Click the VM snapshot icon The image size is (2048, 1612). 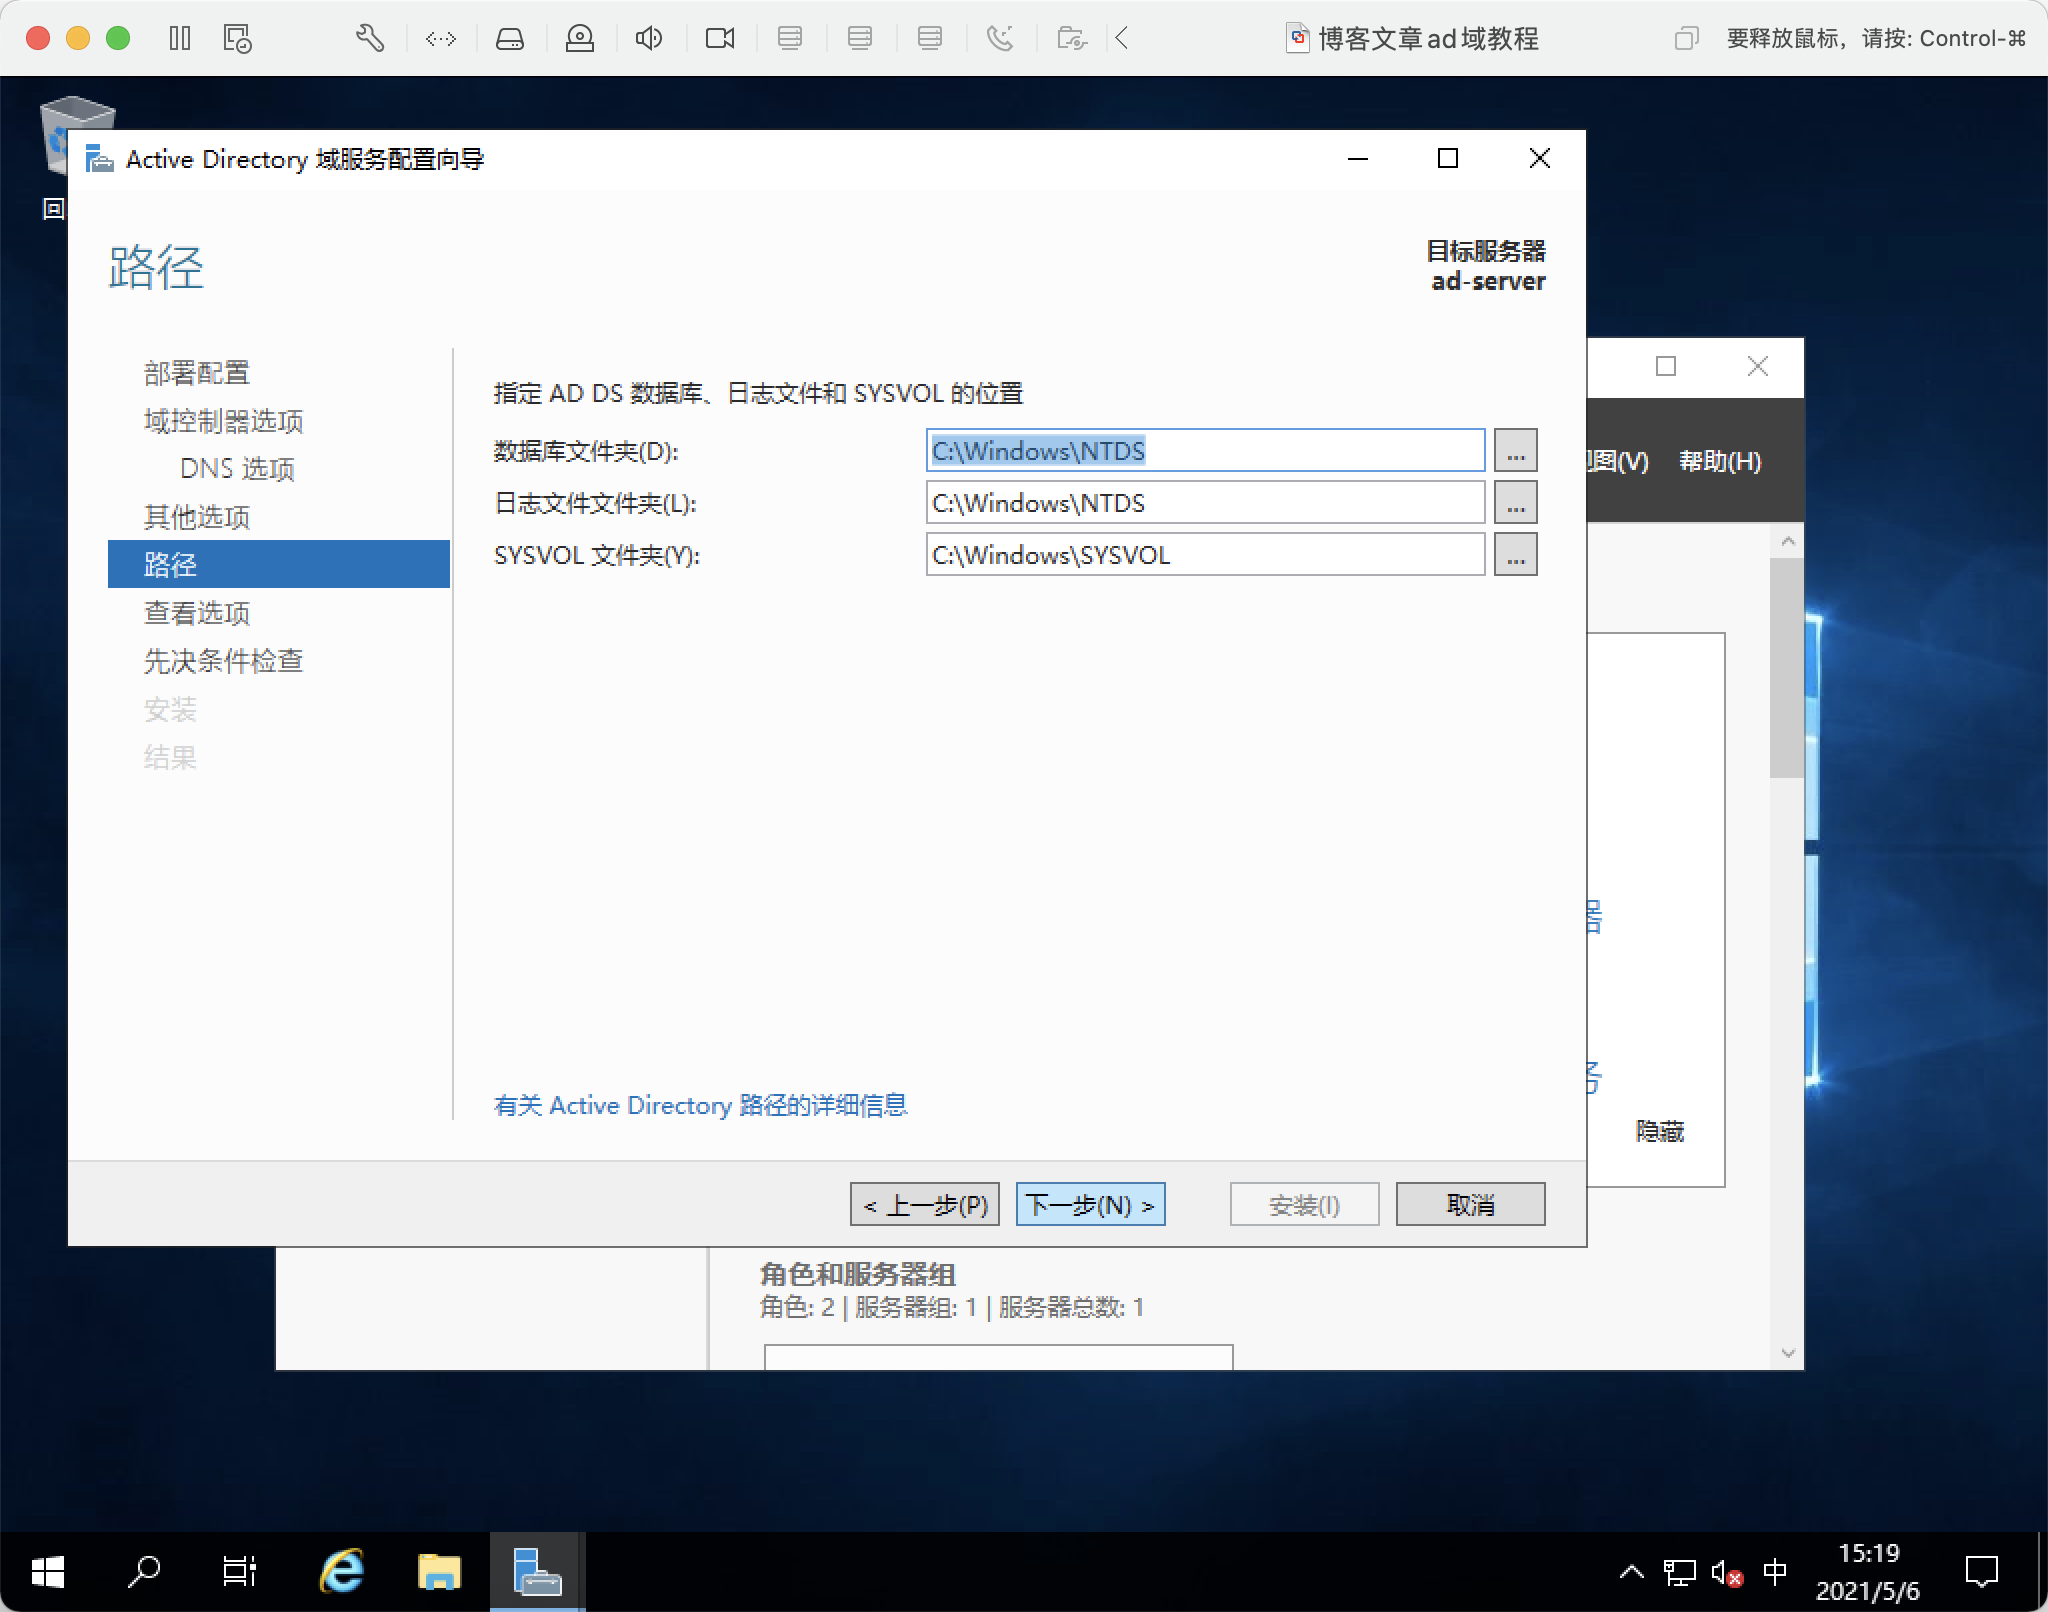237,39
